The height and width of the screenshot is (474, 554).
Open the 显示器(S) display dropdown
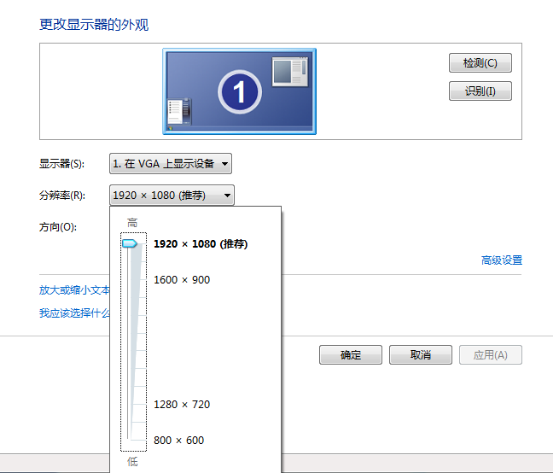click(x=170, y=164)
